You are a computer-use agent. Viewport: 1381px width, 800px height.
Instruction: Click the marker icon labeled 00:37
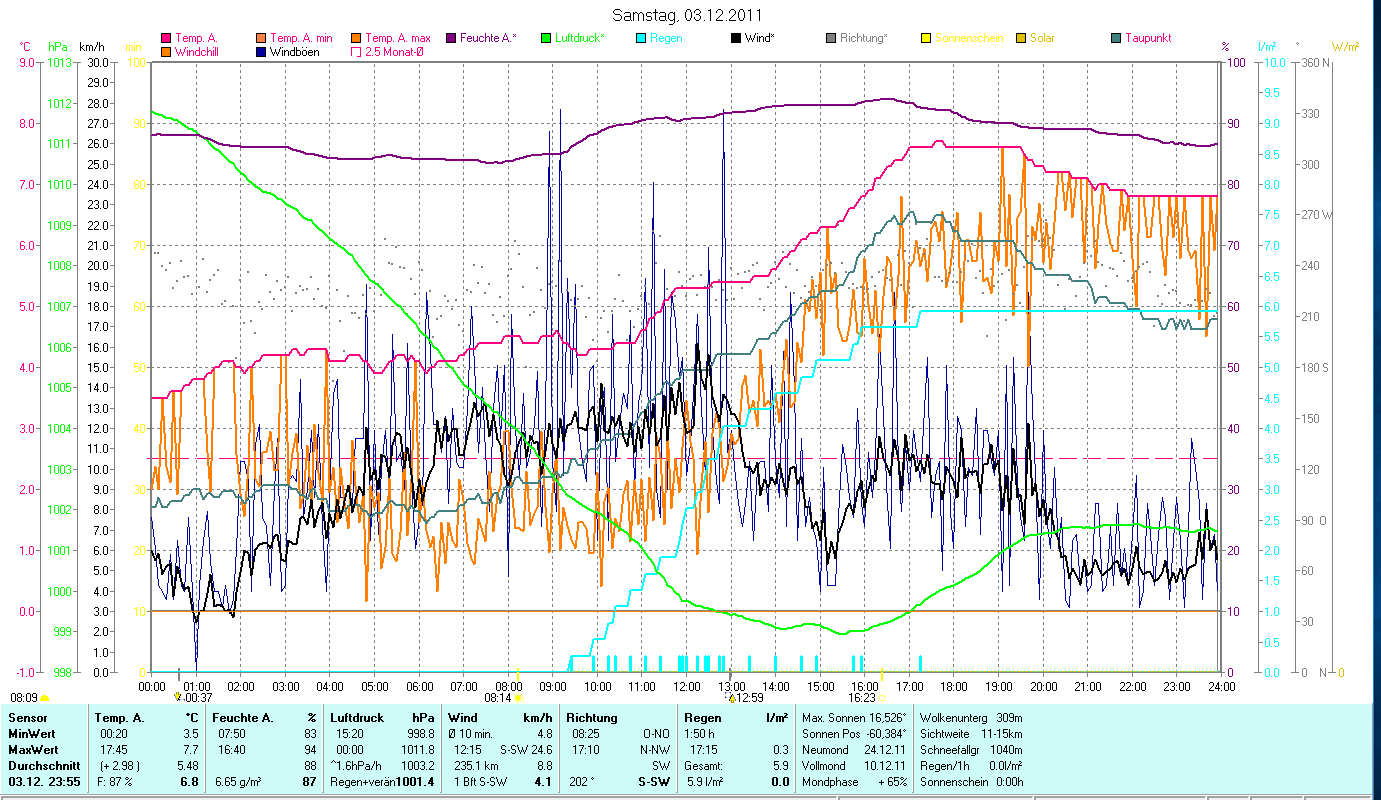coord(178,697)
